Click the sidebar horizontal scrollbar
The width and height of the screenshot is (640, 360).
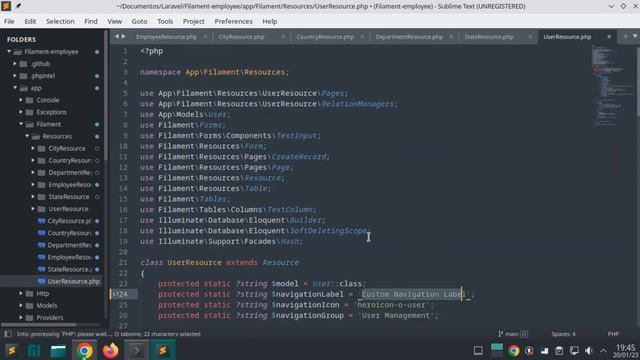39,325
